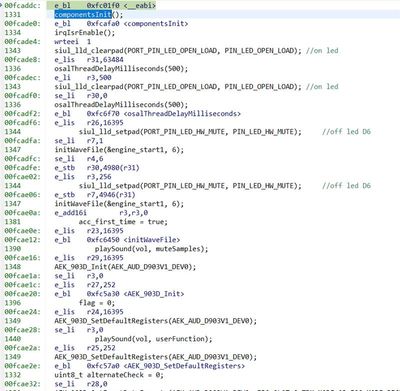This screenshot has width=400, height=391.
Task: Click the e_lis r27,252 instruction
Action: point(85,285)
